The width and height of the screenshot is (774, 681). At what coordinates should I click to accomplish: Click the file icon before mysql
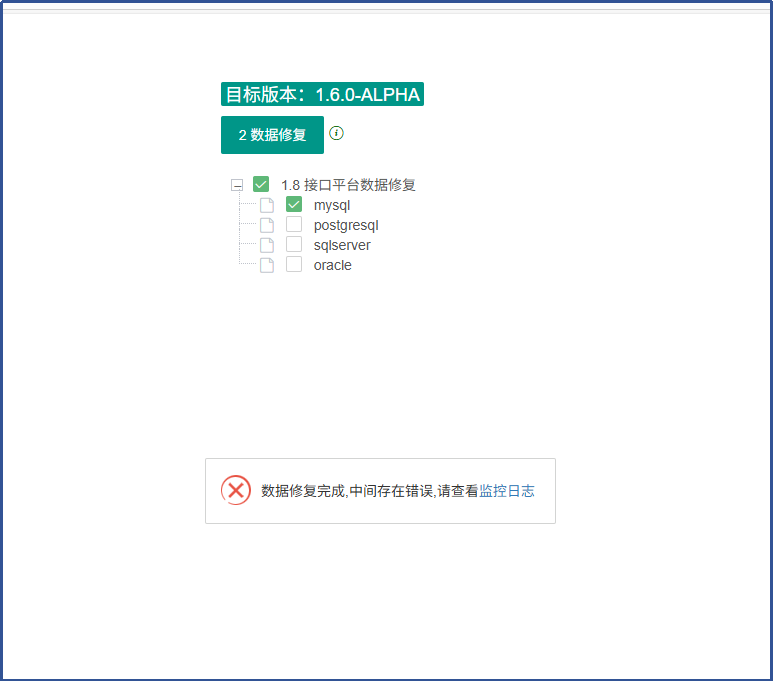(x=267, y=205)
